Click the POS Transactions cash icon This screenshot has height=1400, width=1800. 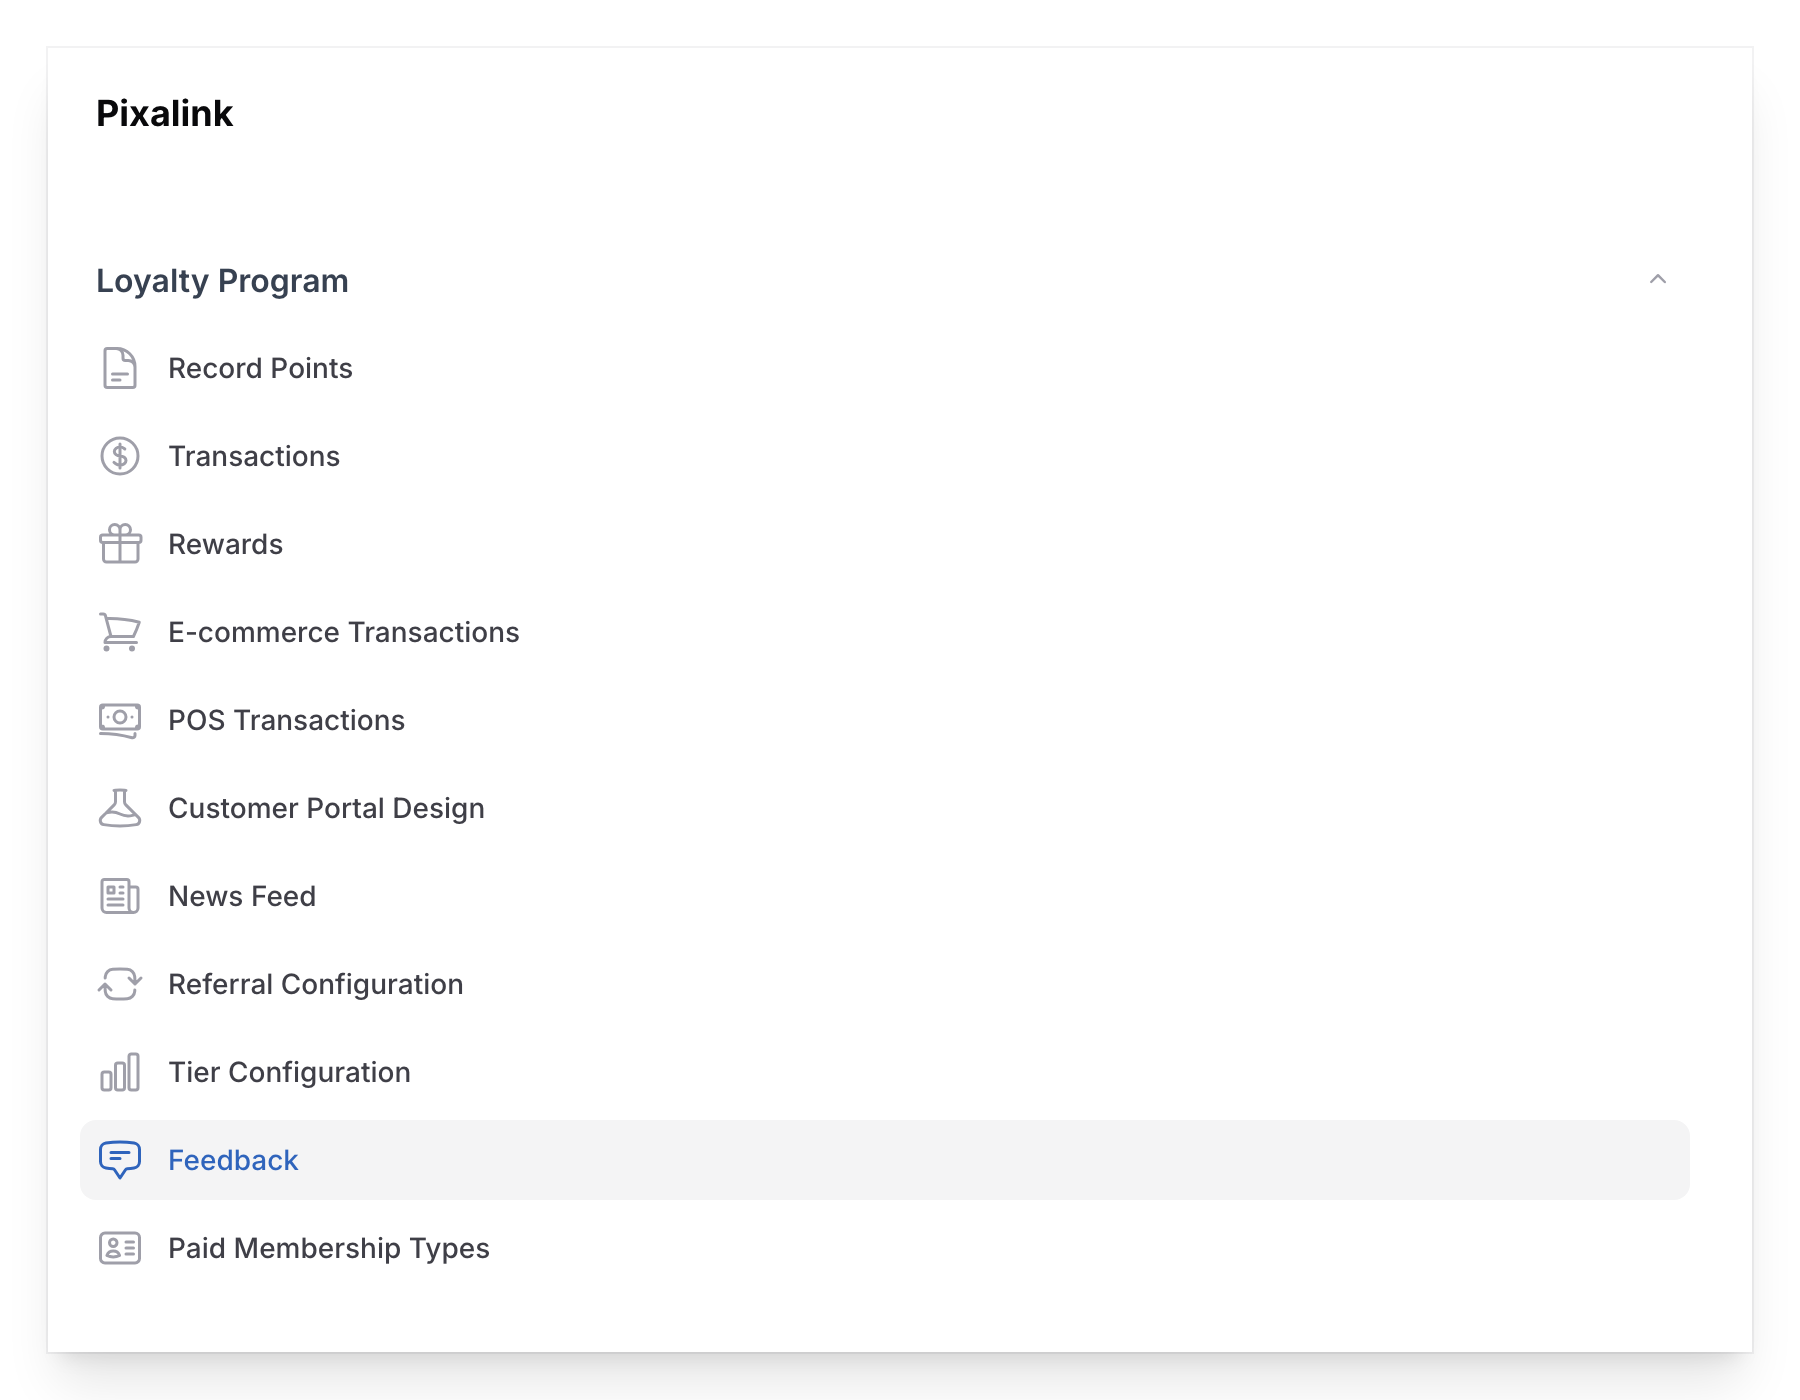click(119, 720)
